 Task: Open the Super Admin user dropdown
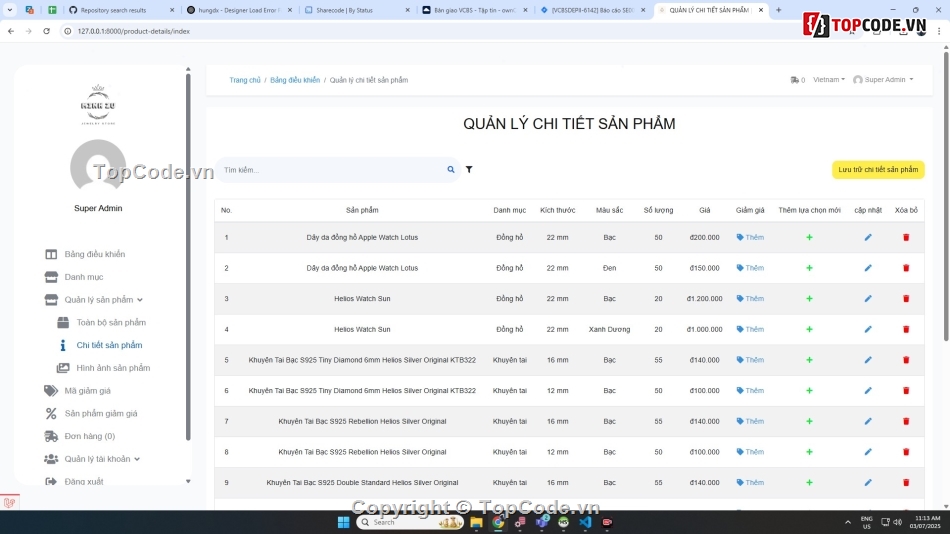[883, 80]
